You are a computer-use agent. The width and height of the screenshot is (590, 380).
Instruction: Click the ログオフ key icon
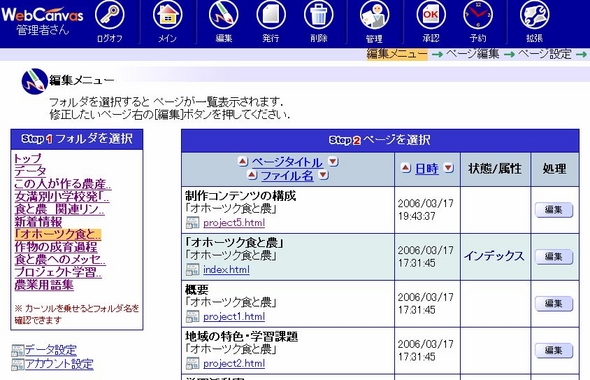point(109,15)
